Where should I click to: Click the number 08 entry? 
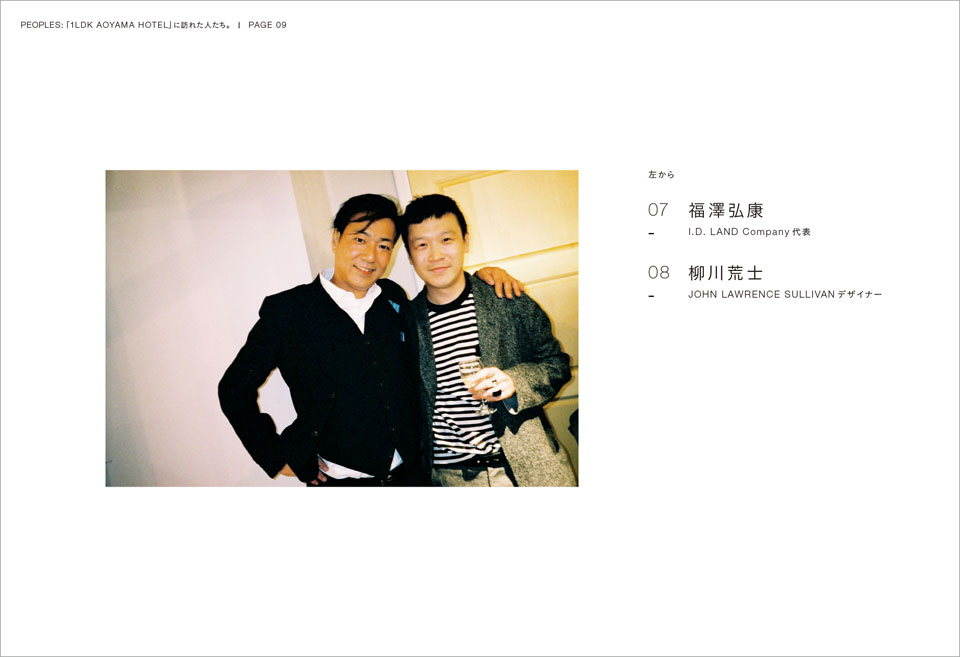659,272
